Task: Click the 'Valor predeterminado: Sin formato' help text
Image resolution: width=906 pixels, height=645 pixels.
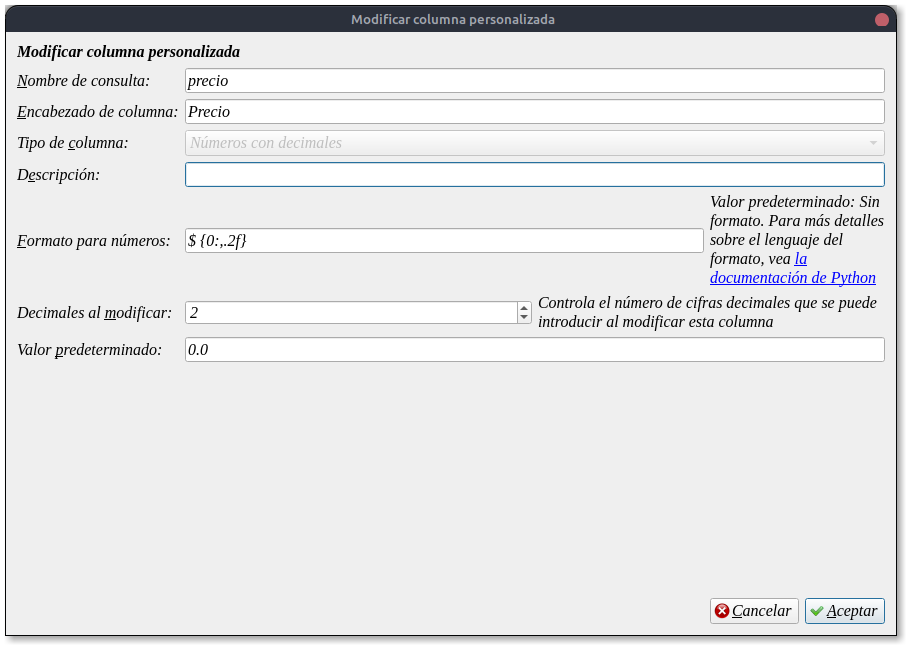Action: (797, 239)
